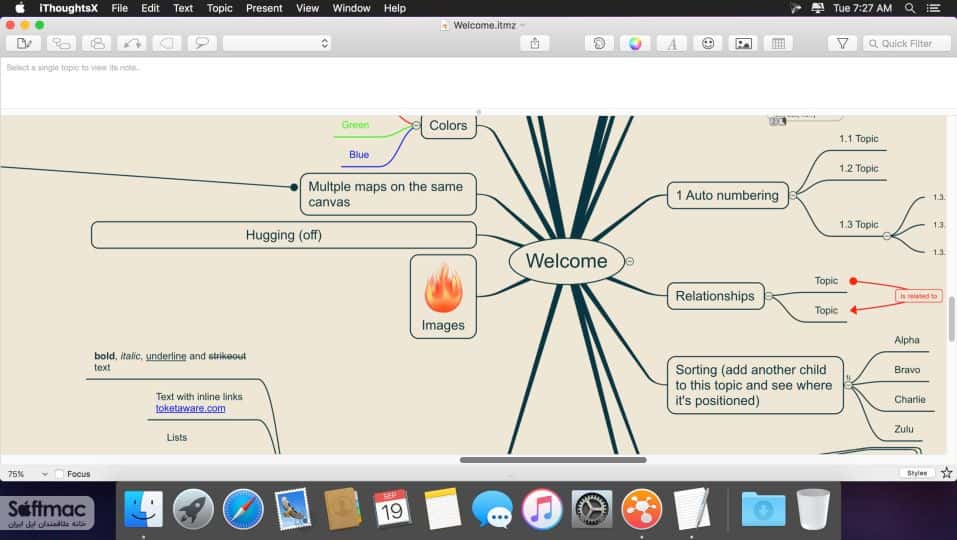Click the add sibling topic toolbar icon
Image resolution: width=957 pixels, height=540 pixels.
pyautogui.click(x=96, y=43)
